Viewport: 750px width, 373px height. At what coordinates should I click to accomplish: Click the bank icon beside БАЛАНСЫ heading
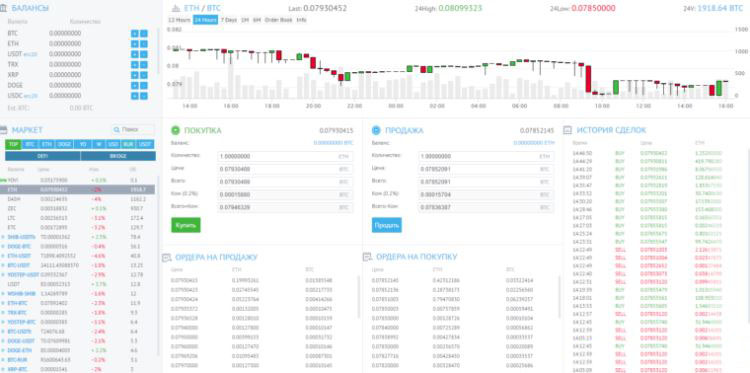(x=3, y=8)
